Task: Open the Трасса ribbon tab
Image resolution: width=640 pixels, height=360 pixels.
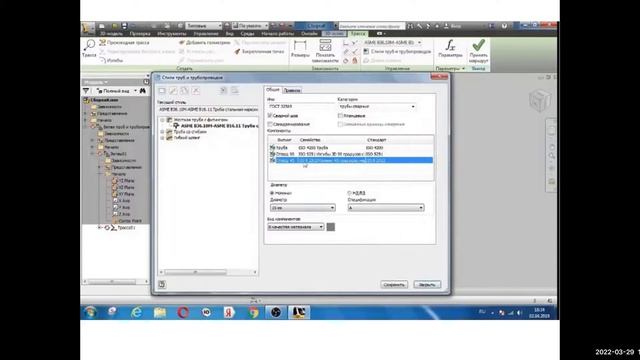Action: tap(358, 33)
